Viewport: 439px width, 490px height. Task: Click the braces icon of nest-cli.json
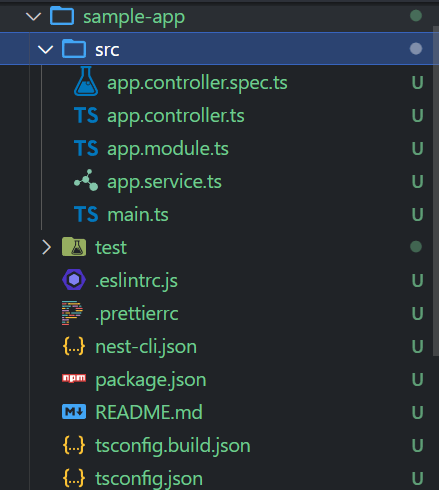point(74,346)
